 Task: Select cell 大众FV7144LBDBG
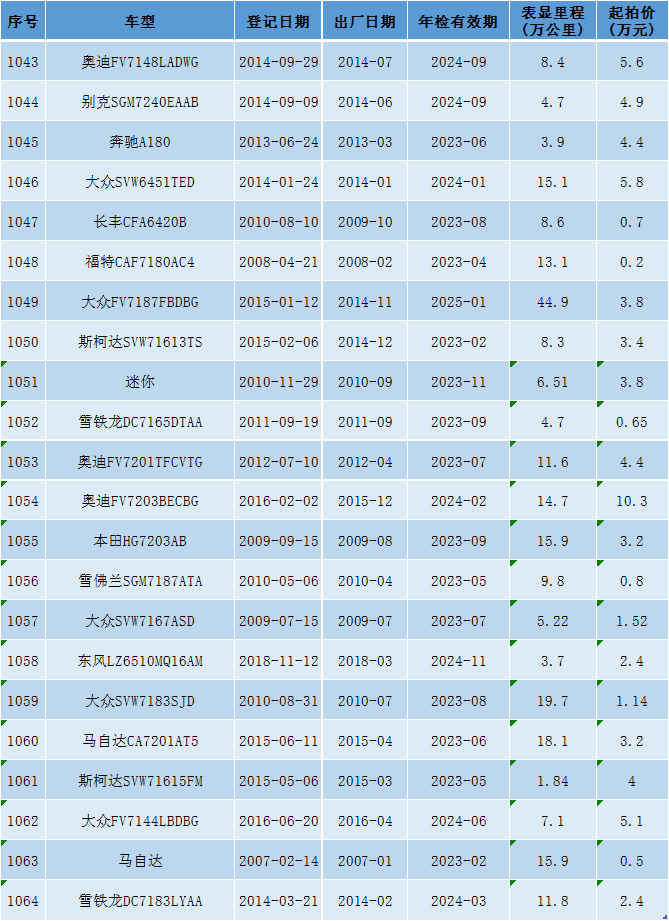(x=140, y=820)
